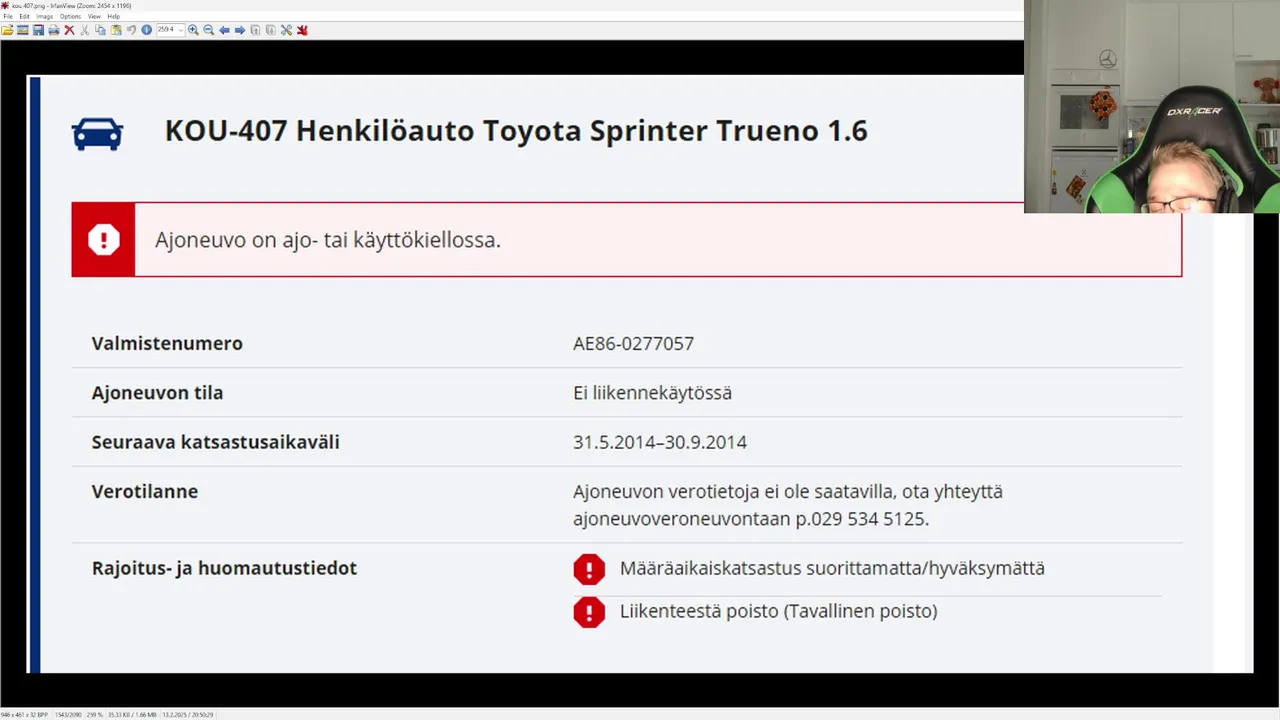Viewport: 1280px width, 720px height.
Task: Go to the previous file with the left arrow
Action: click(224, 30)
